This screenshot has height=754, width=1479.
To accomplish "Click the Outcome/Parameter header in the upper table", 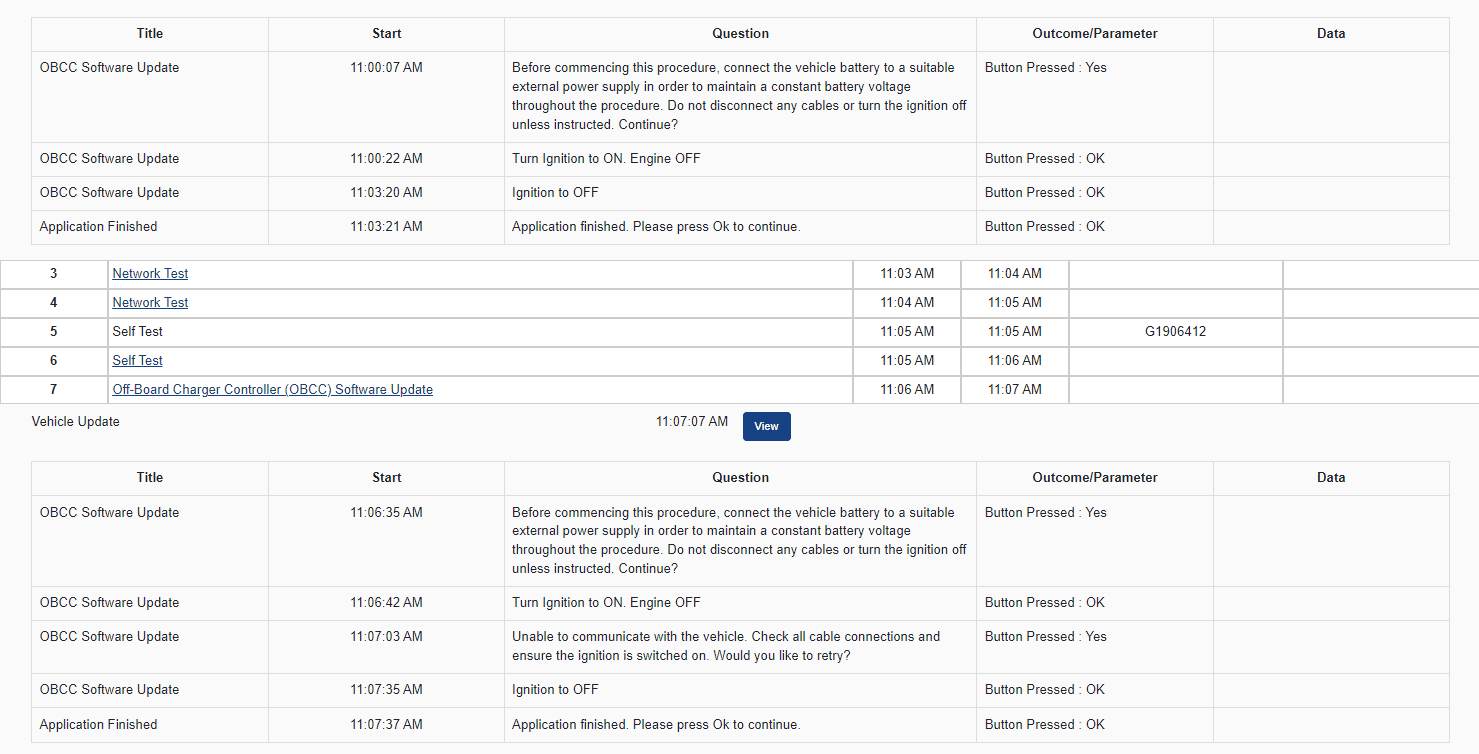I will 1094,34.
